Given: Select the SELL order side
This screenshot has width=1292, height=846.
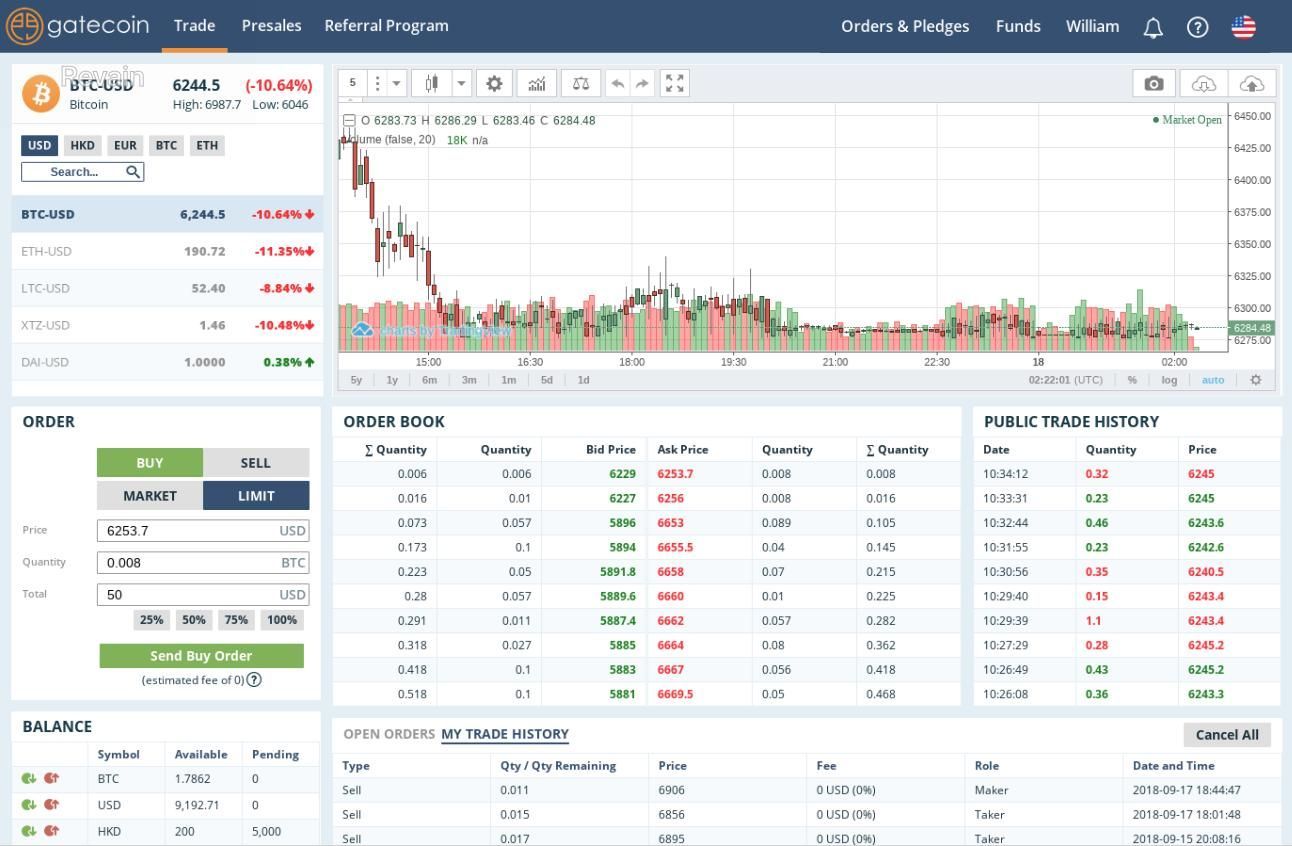Looking at the screenshot, I should click(256, 463).
